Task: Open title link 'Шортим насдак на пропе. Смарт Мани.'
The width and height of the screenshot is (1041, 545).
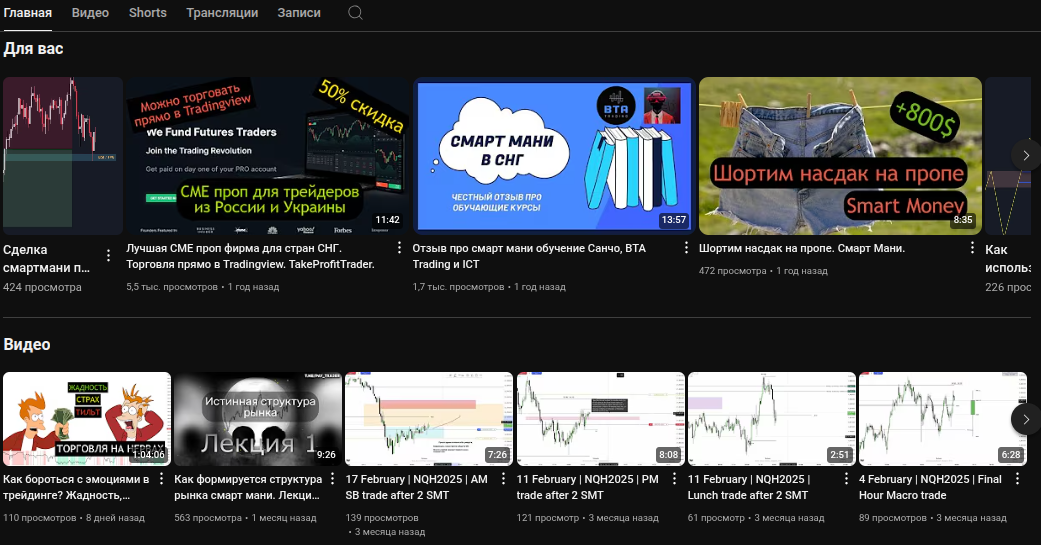Action: pos(802,249)
